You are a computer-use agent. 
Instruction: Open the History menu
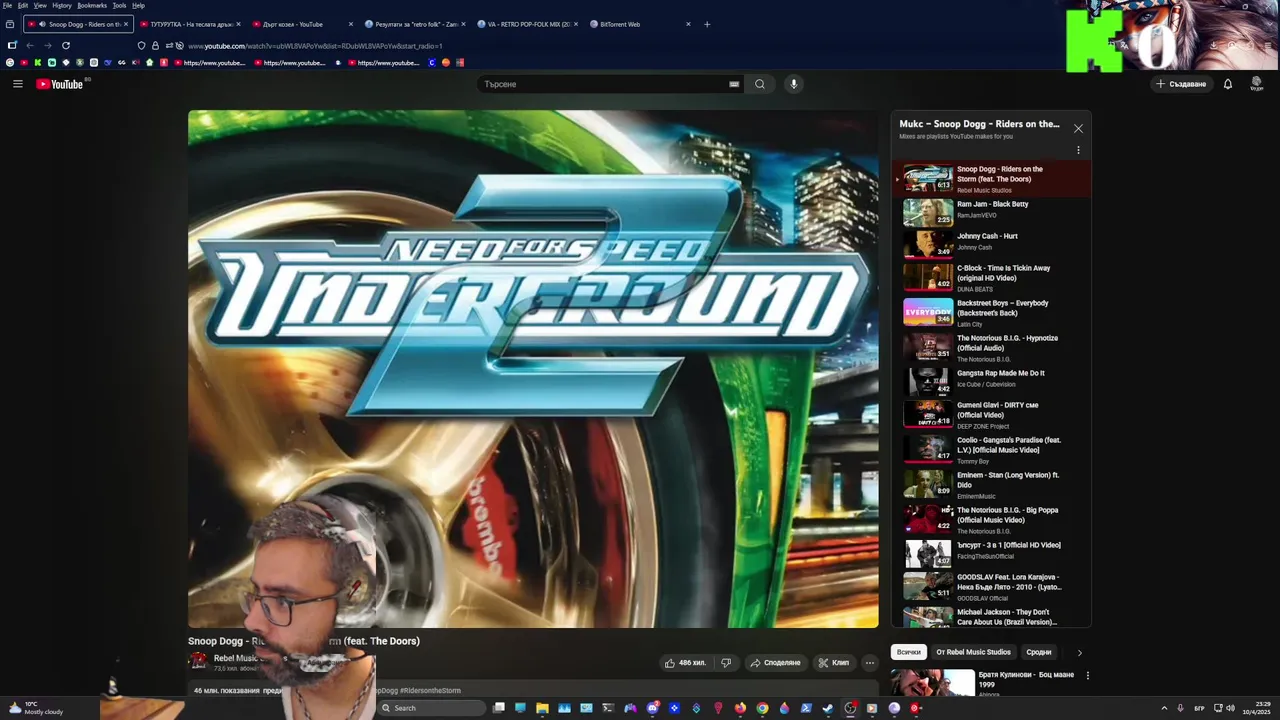(62, 5)
